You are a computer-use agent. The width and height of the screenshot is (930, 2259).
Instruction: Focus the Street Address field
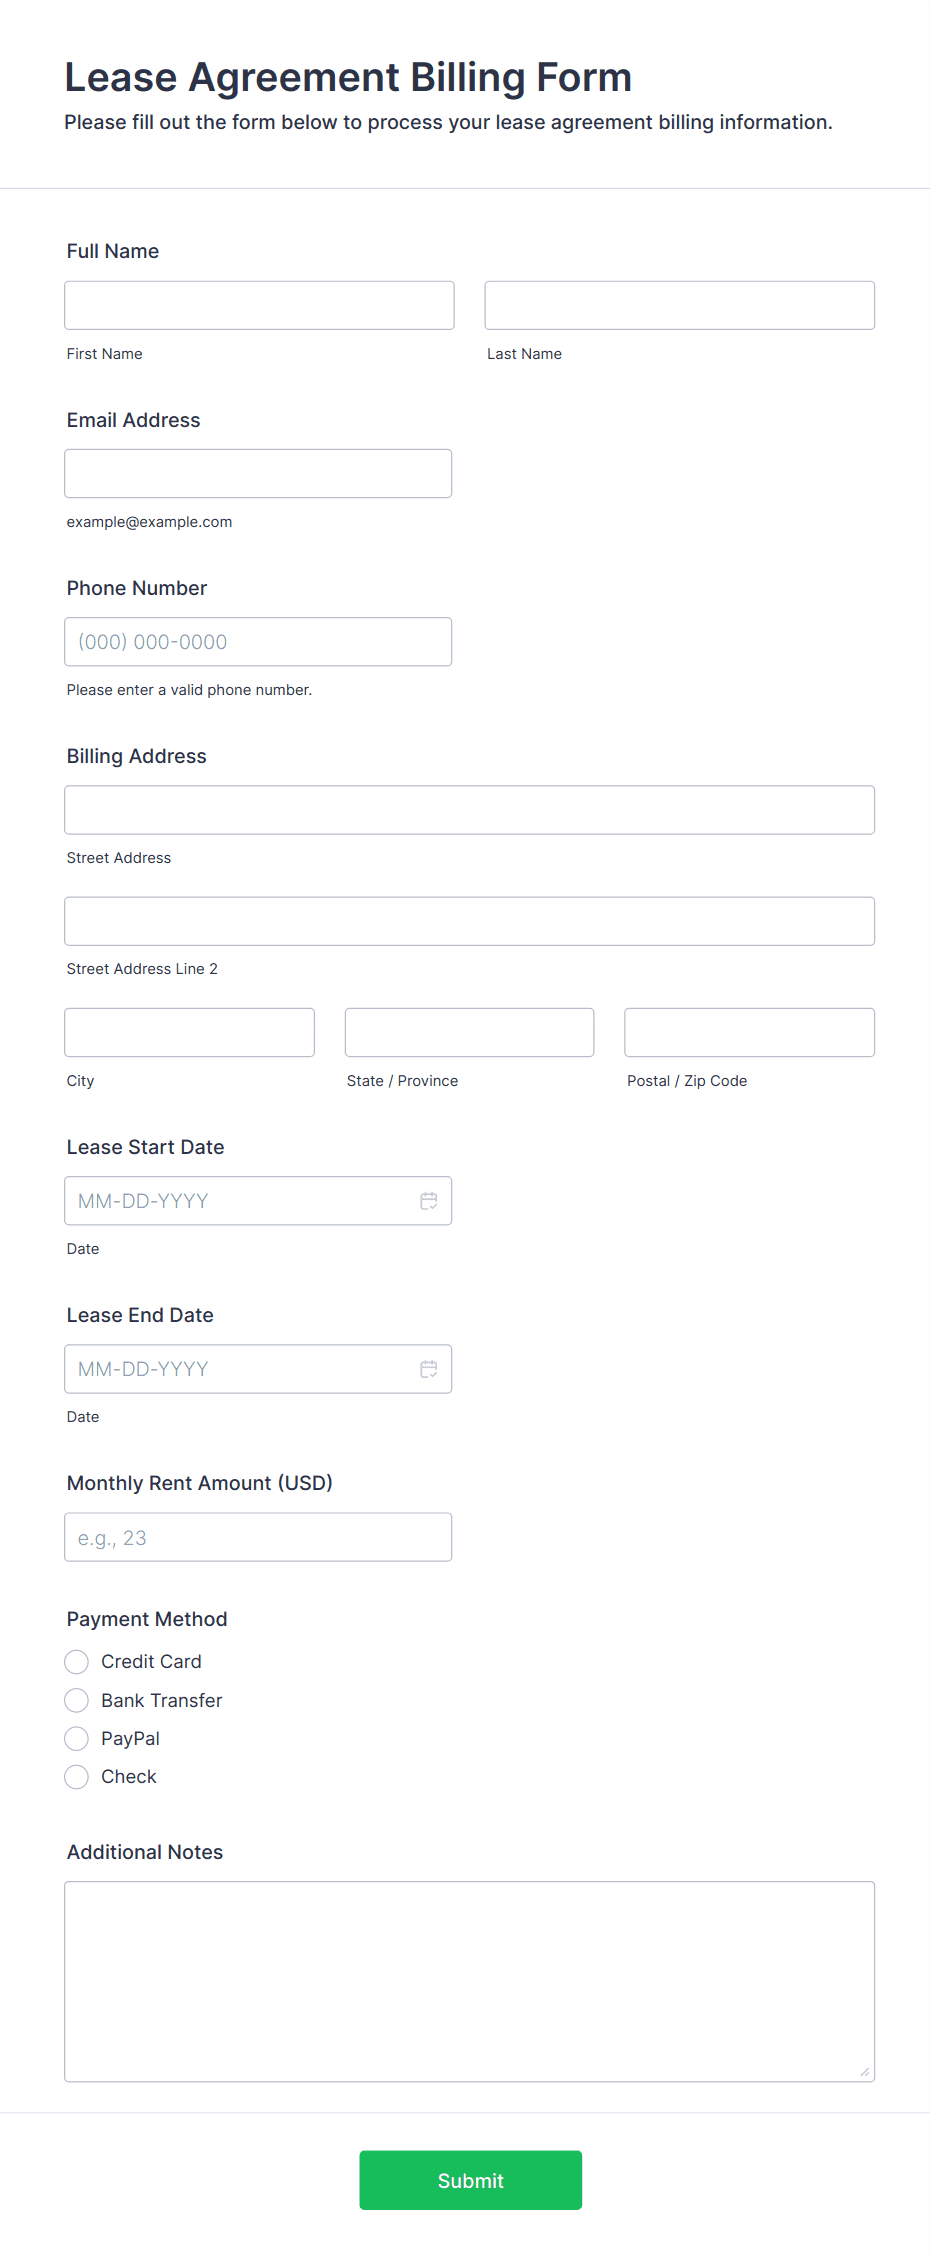click(x=469, y=810)
